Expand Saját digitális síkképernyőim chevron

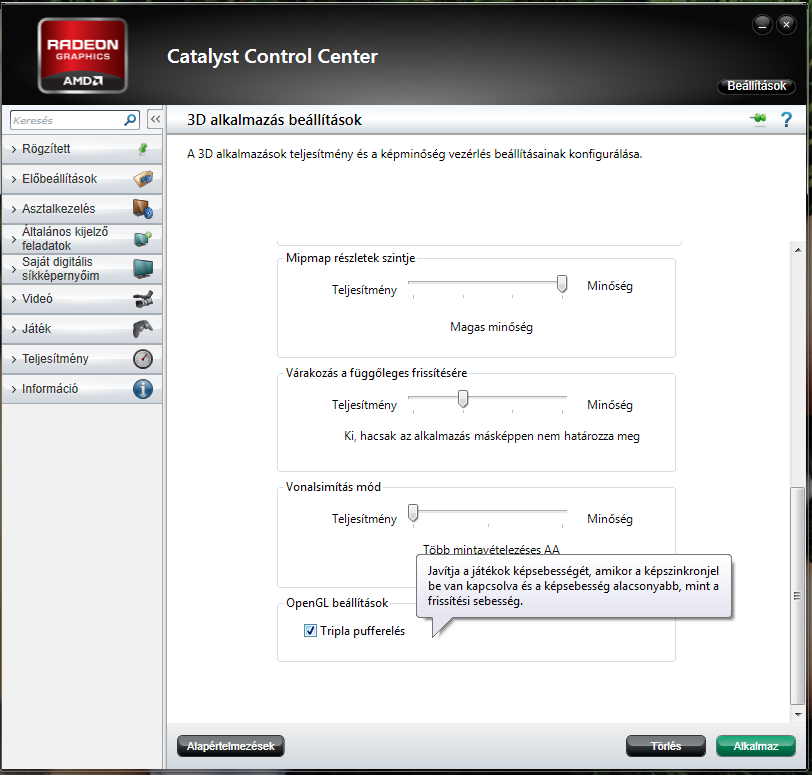(14, 270)
